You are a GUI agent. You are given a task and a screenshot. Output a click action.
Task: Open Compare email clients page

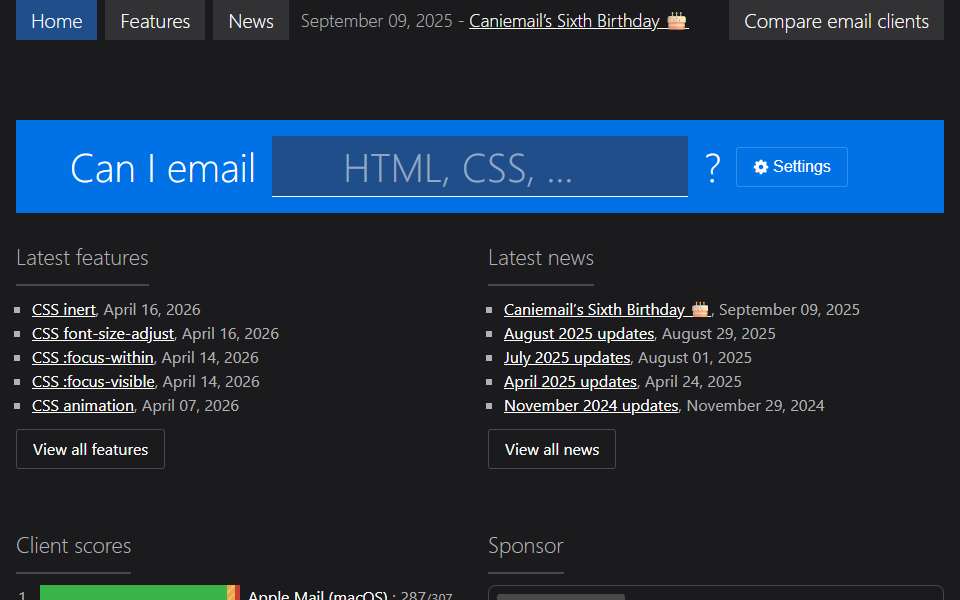[836, 20]
